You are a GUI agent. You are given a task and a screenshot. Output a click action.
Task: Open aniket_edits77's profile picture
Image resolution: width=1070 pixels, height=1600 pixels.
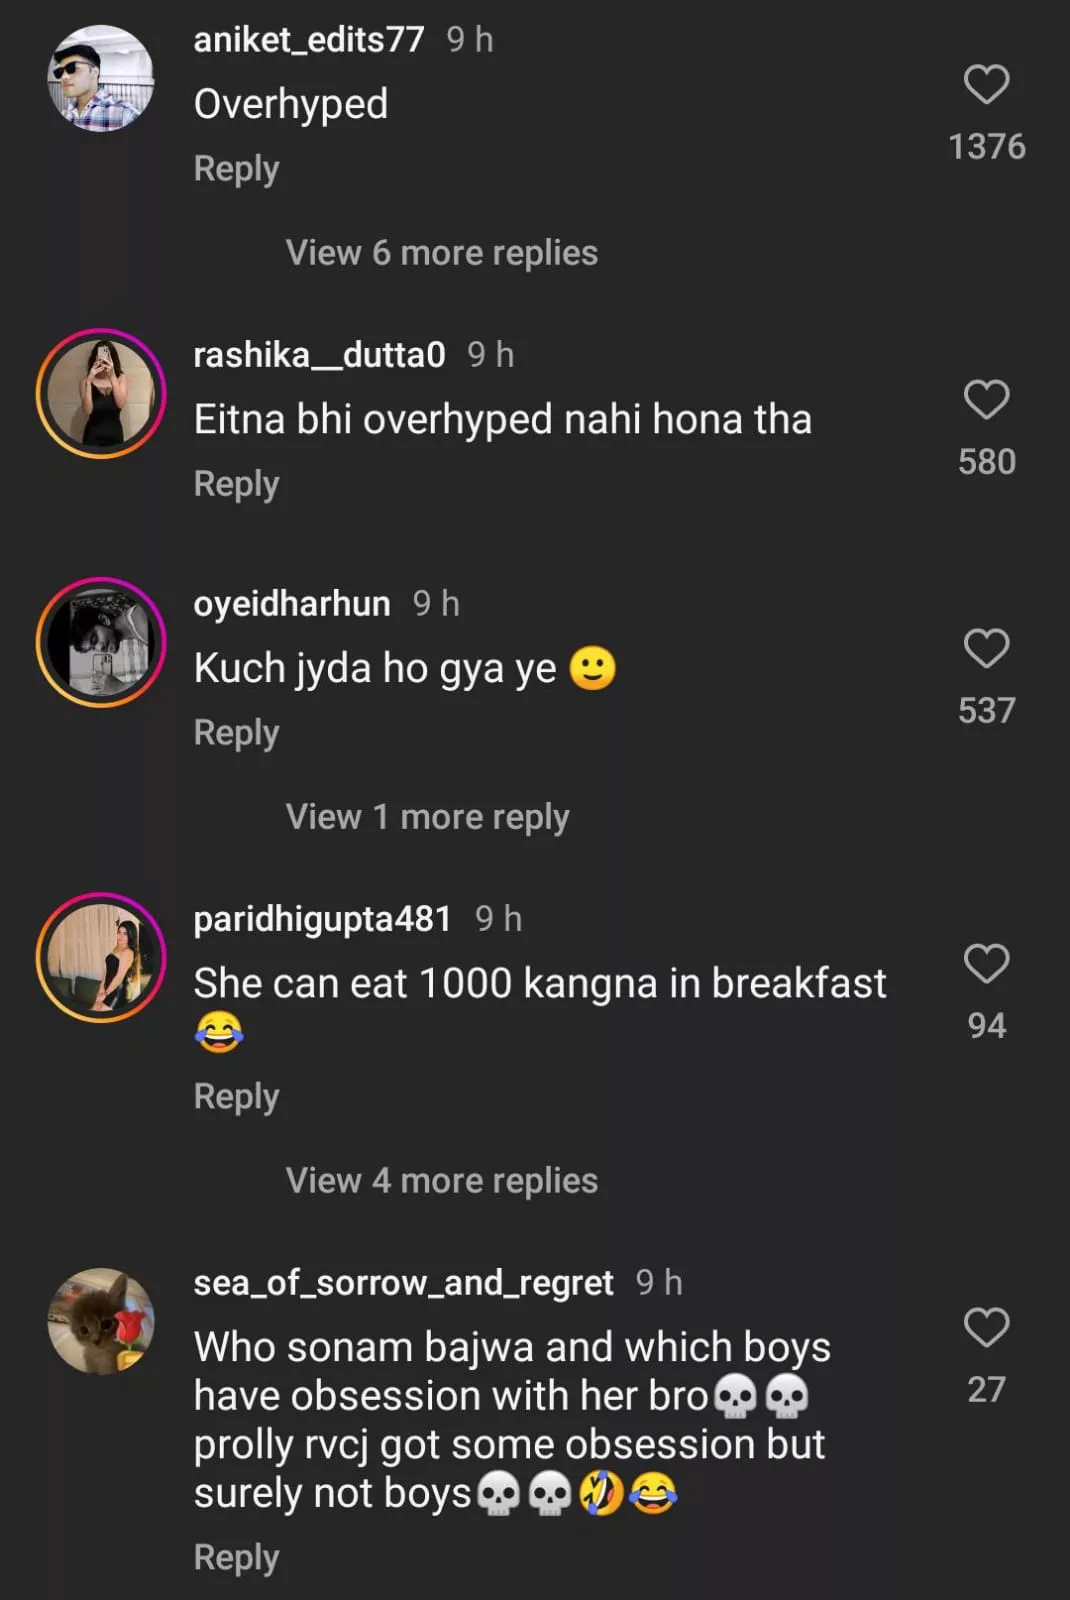[101, 79]
